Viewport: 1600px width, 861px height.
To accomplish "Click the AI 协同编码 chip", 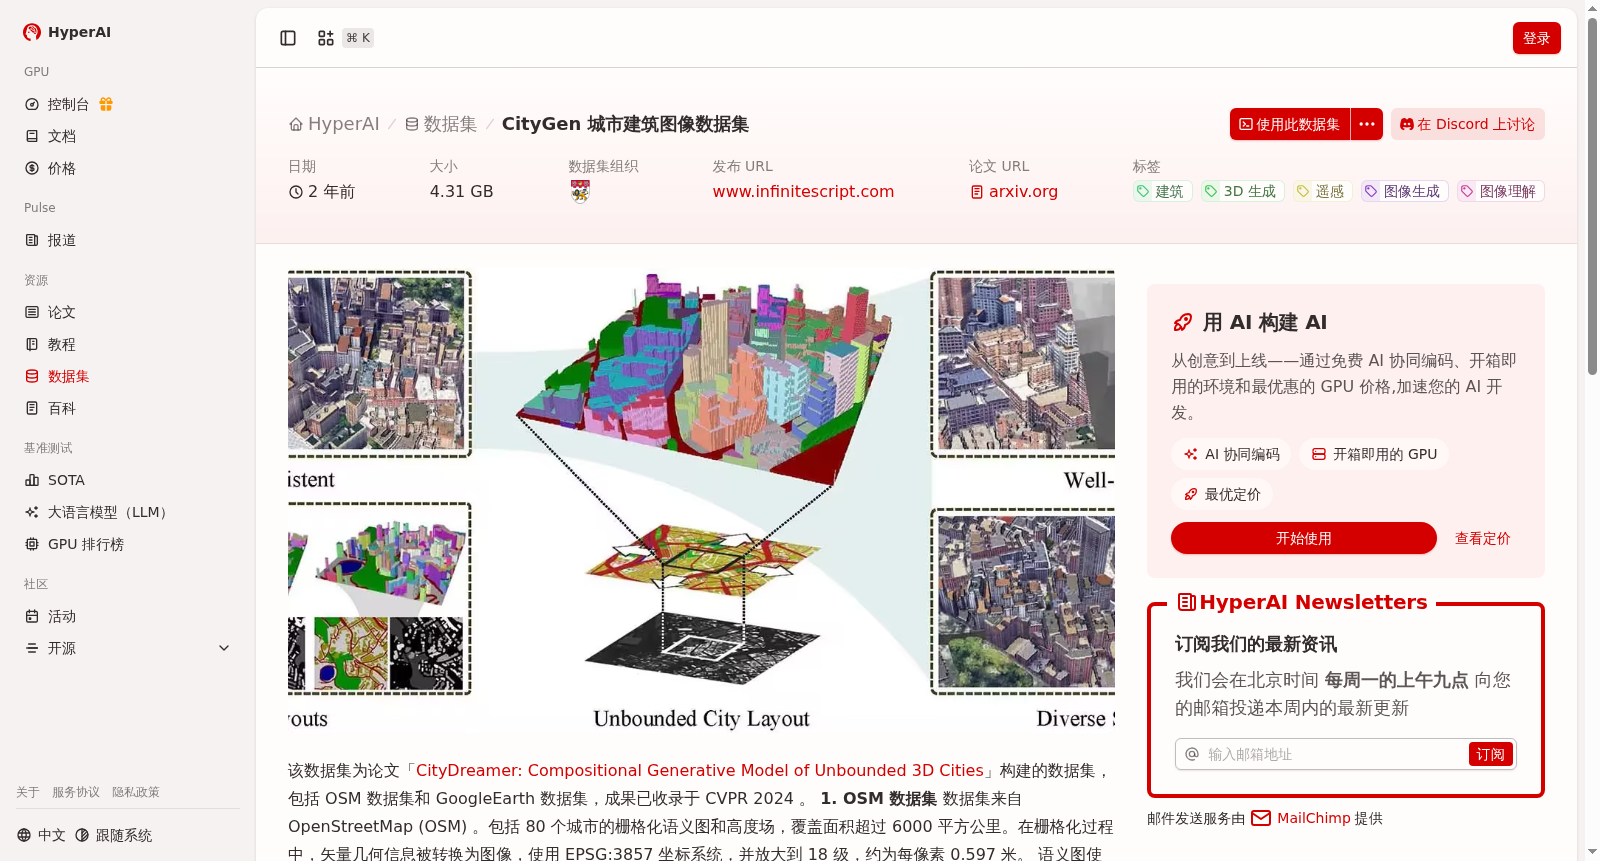I will [x=1231, y=454].
